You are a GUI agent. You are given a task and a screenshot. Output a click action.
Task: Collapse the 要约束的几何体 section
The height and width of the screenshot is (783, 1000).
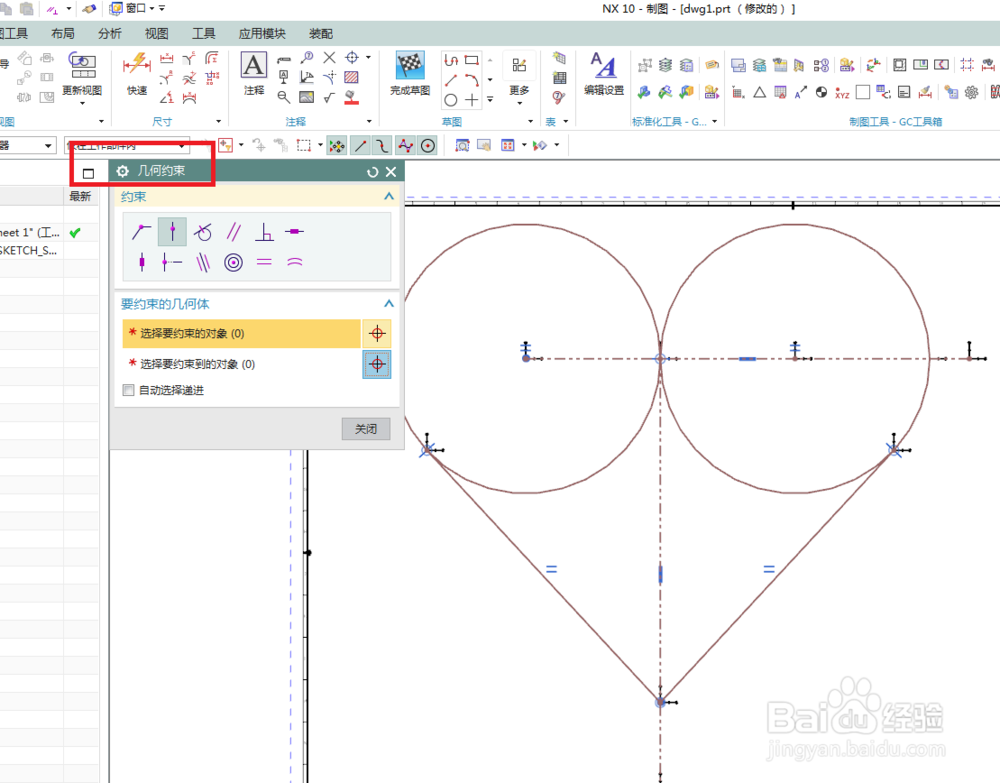point(388,304)
